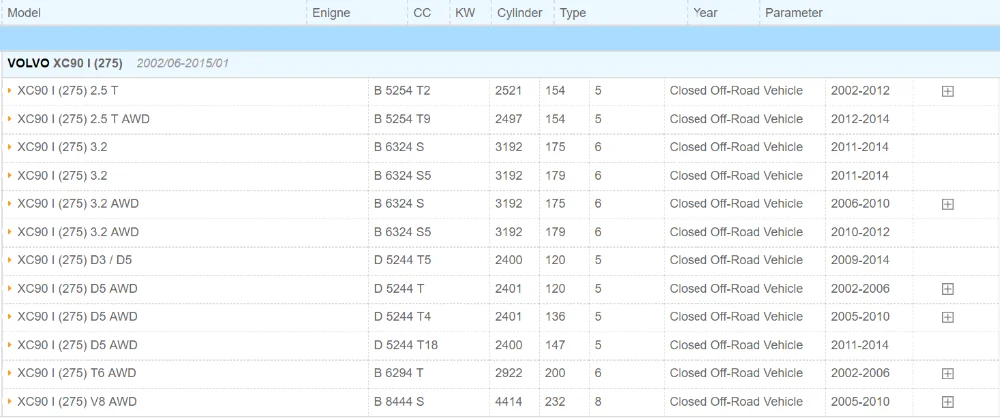The image size is (1000, 418).
Task: Select Closed Off-Road Vehicle in V8 AWD row
Action: [x=736, y=401]
